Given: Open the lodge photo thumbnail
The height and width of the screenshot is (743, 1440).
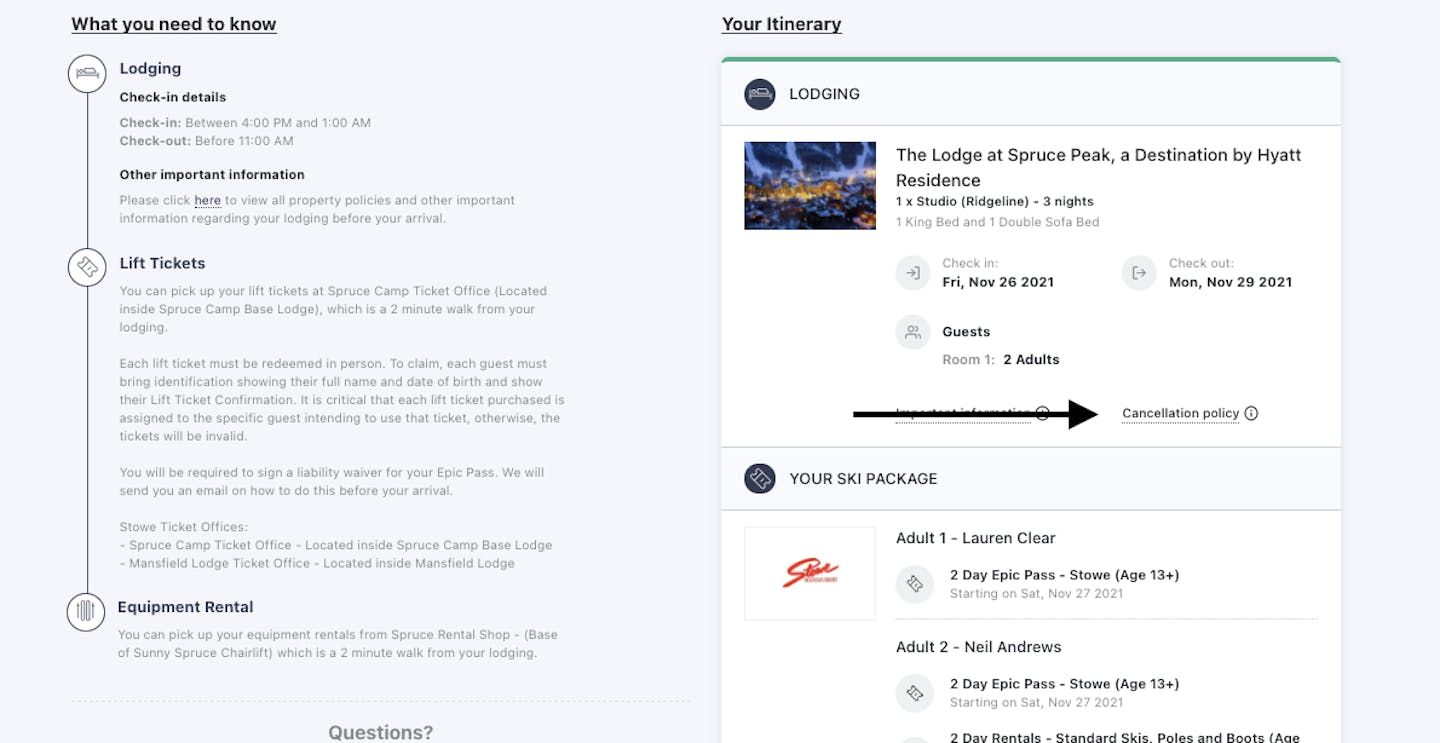Looking at the screenshot, I should (810, 186).
